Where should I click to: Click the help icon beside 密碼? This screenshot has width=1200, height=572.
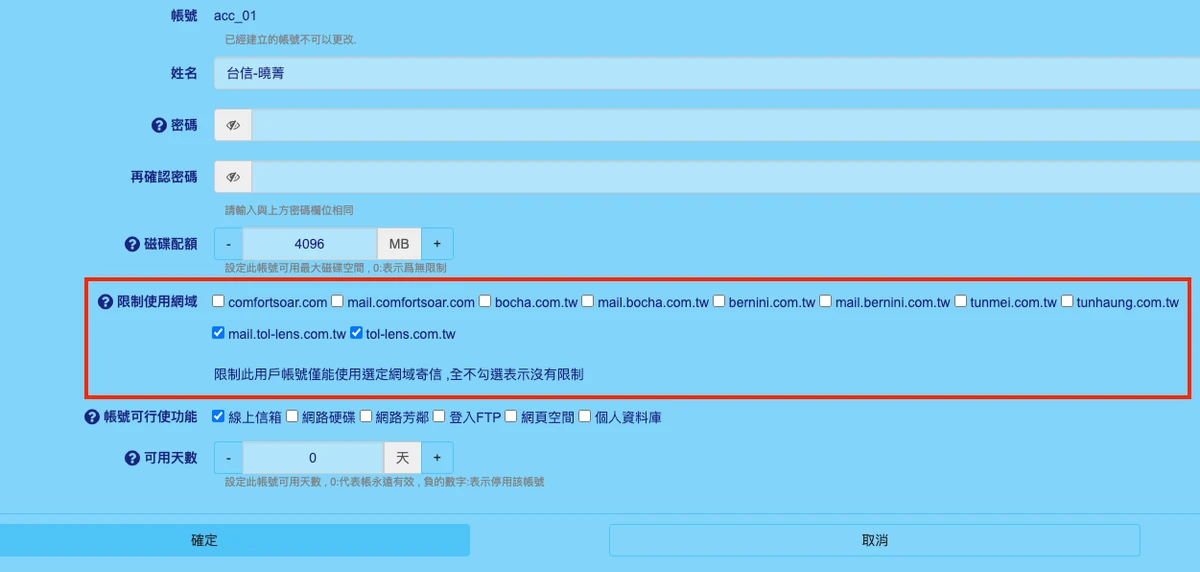158,125
